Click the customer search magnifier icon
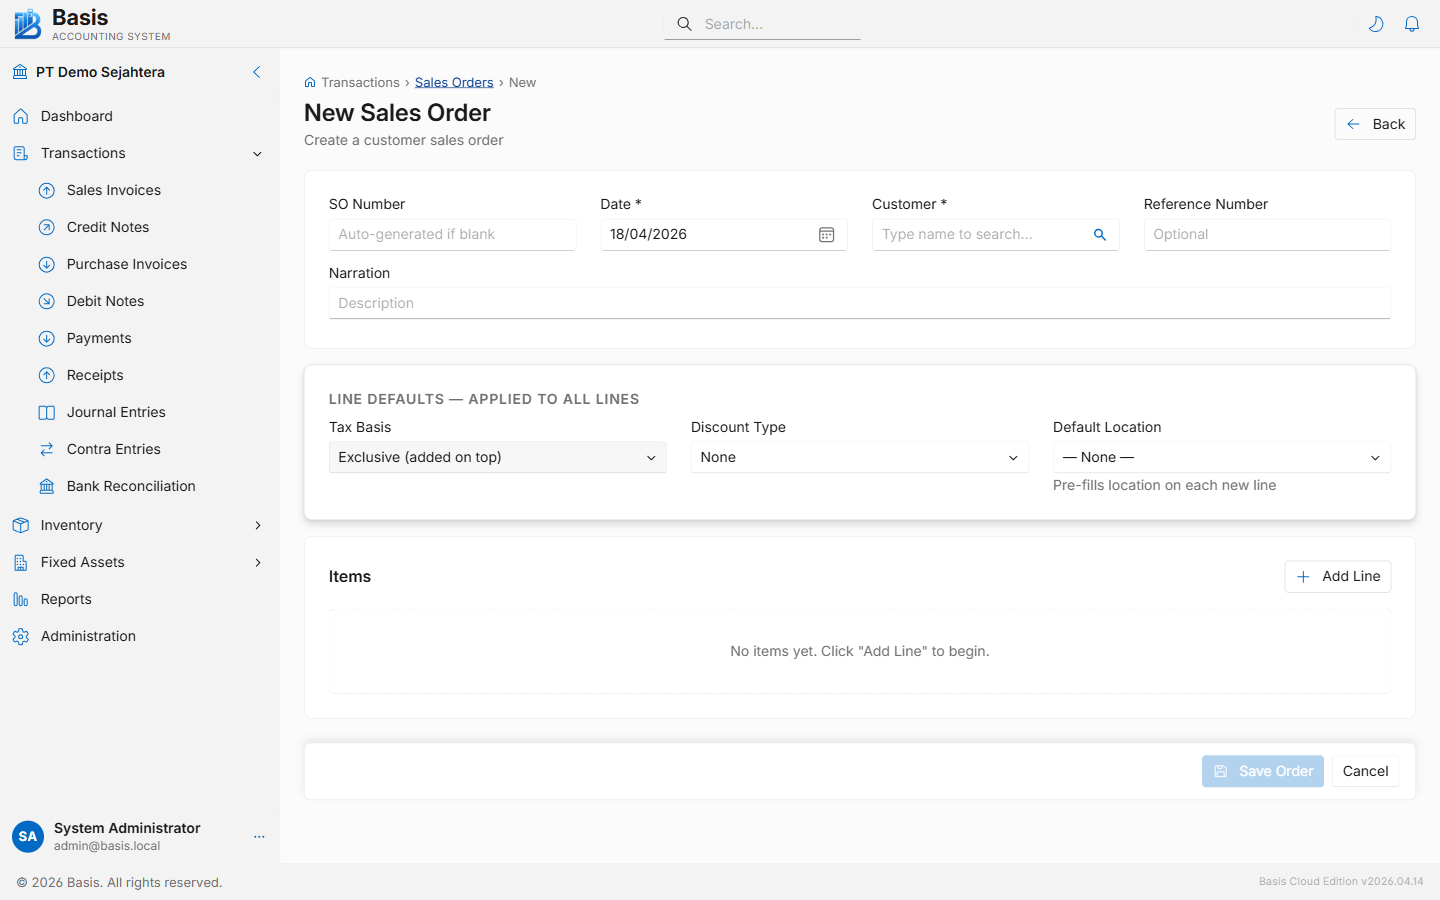Screen dimensions: 1440x900 [1100, 234]
